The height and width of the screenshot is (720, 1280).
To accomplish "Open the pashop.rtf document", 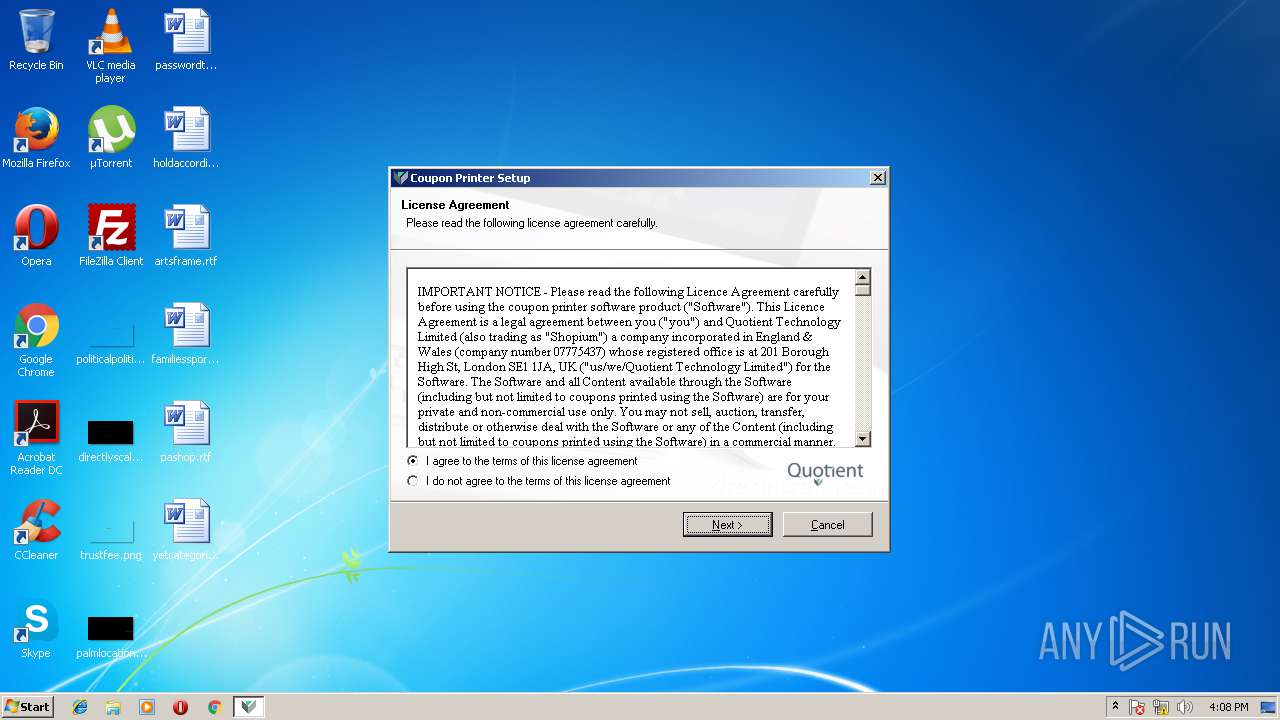I will [x=186, y=432].
